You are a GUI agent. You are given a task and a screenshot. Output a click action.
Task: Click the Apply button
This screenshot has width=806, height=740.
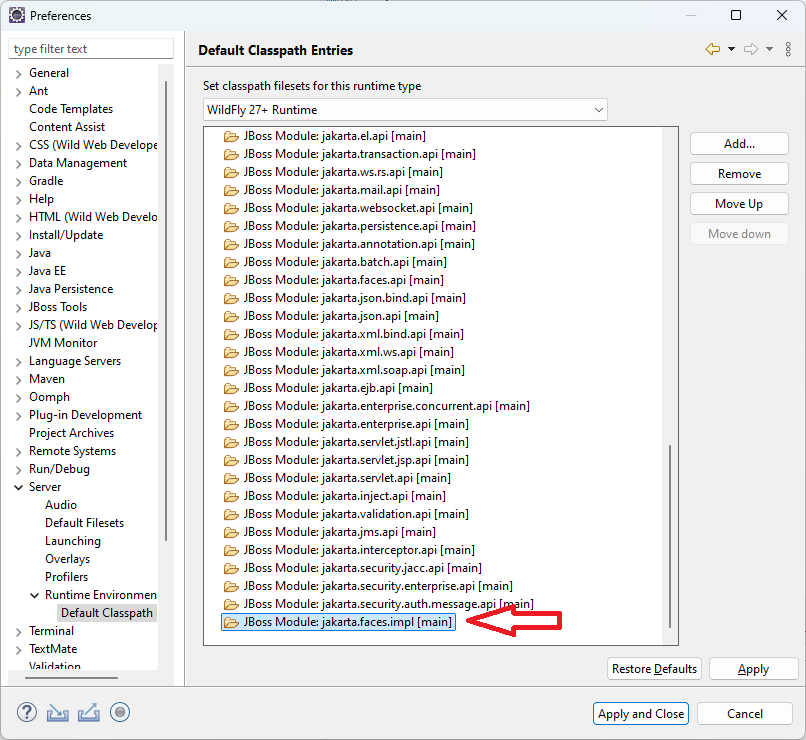click(x=754, y=669)
